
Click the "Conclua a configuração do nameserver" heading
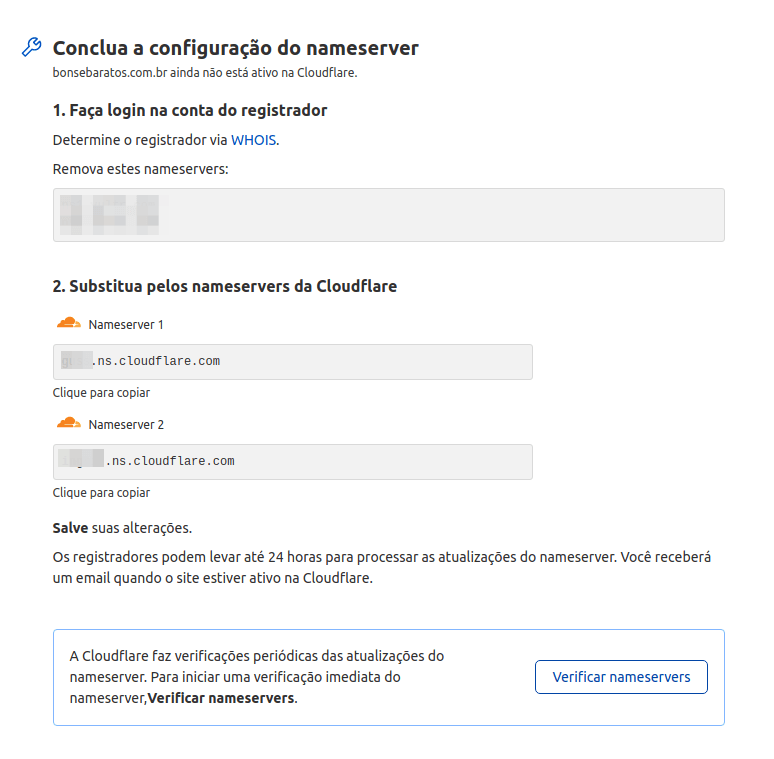235,48
